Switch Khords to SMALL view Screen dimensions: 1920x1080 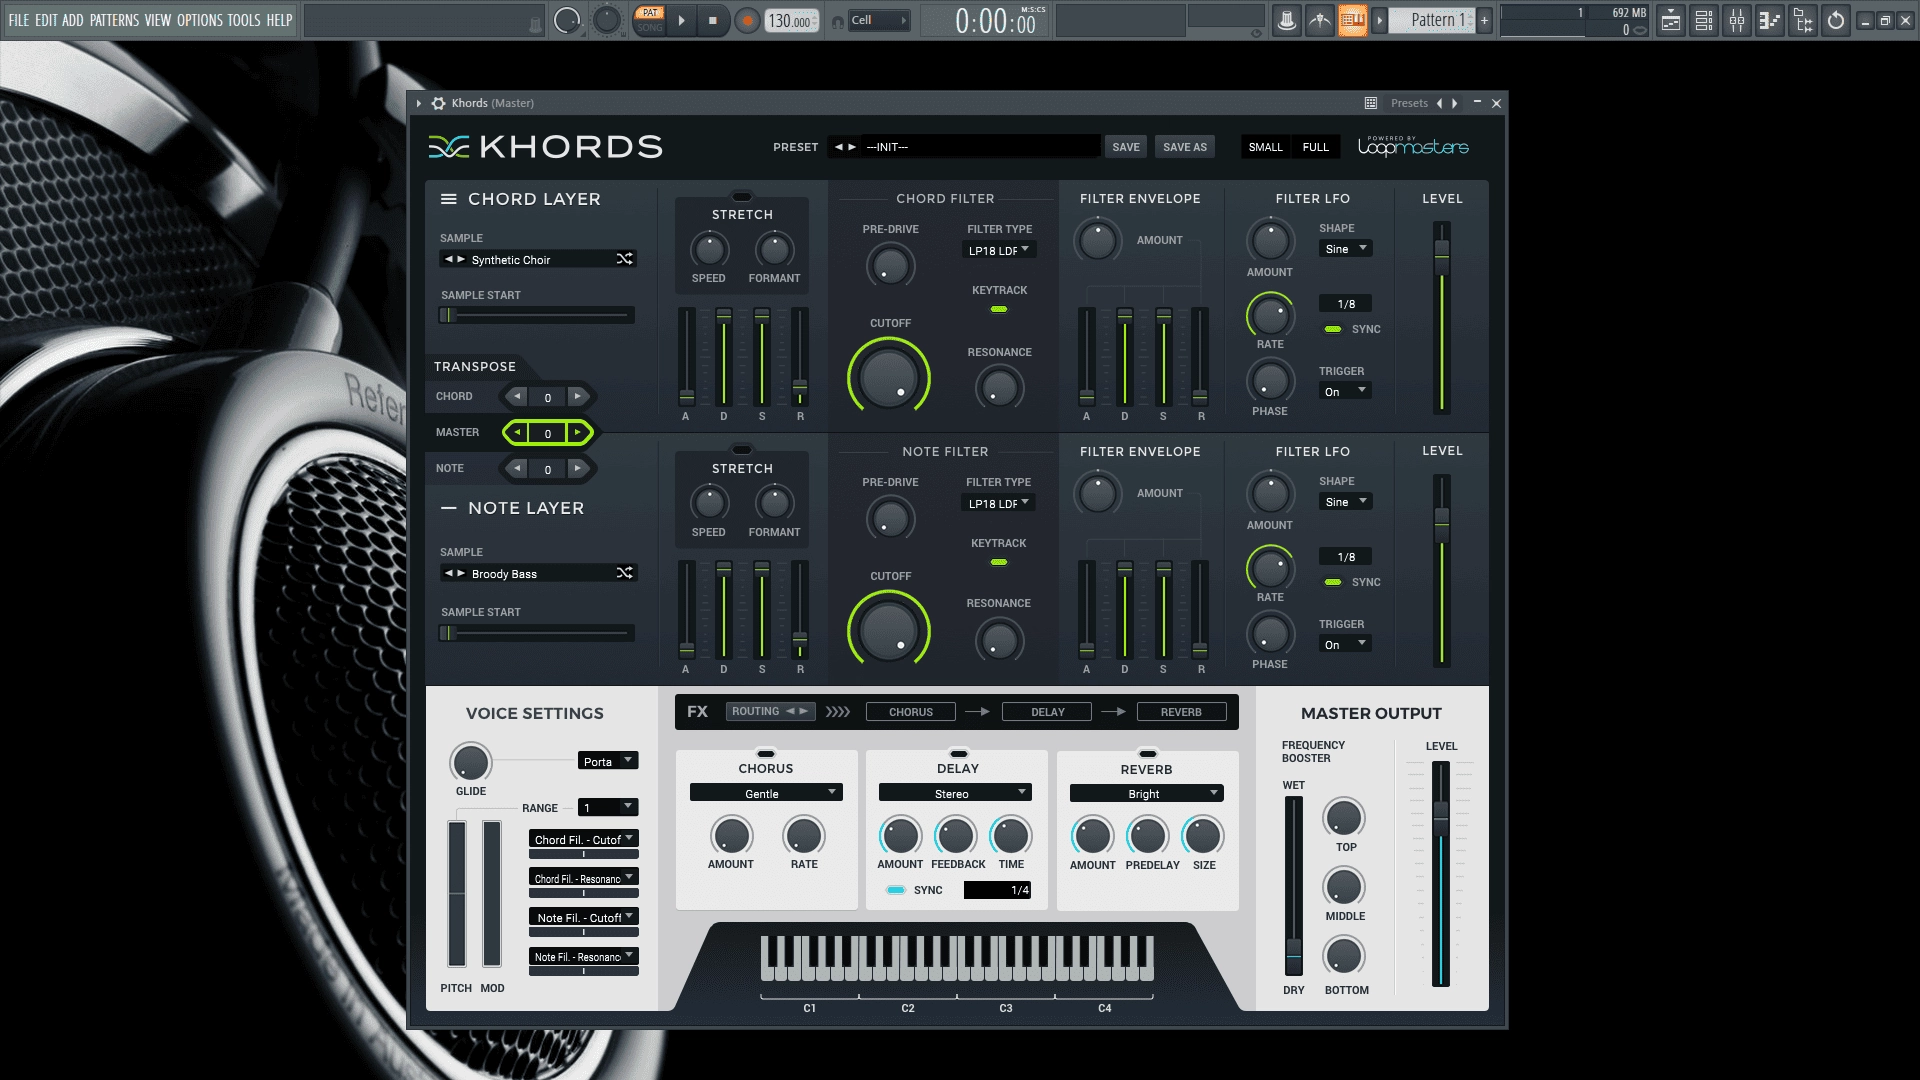tap(1265, 147)
